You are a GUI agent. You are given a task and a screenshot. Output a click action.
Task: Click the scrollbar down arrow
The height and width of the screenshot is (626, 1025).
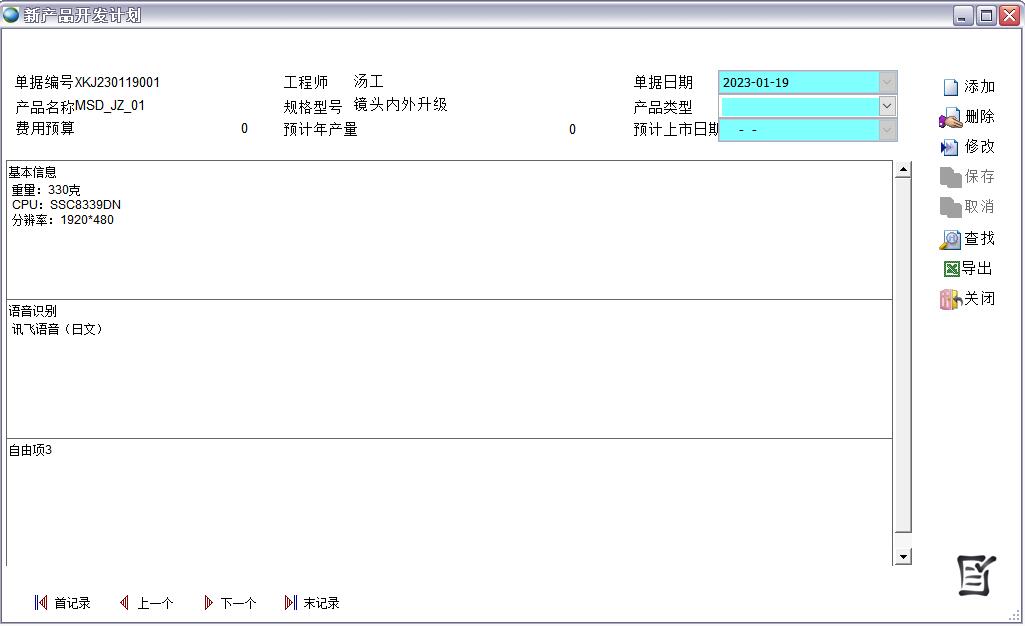tap(903, 557)
